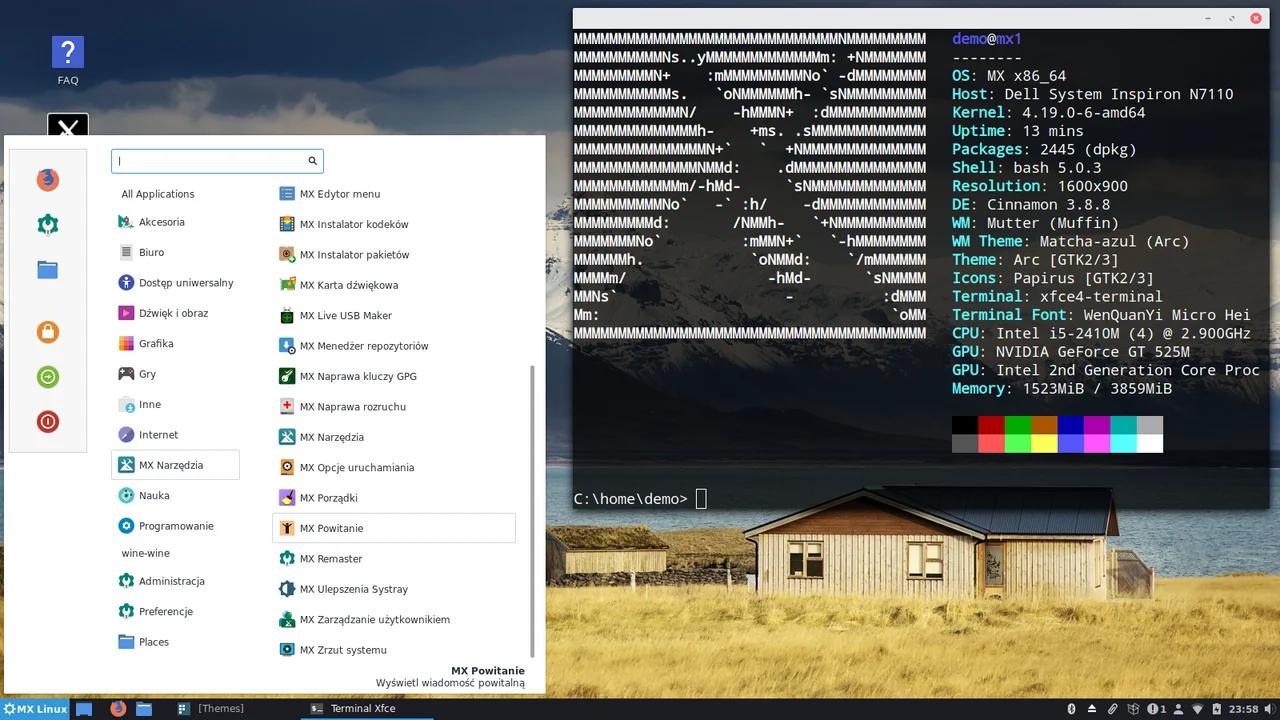Open the Bluetooth tray icon
The image size is (1280, 720).
click(1071, 709)
